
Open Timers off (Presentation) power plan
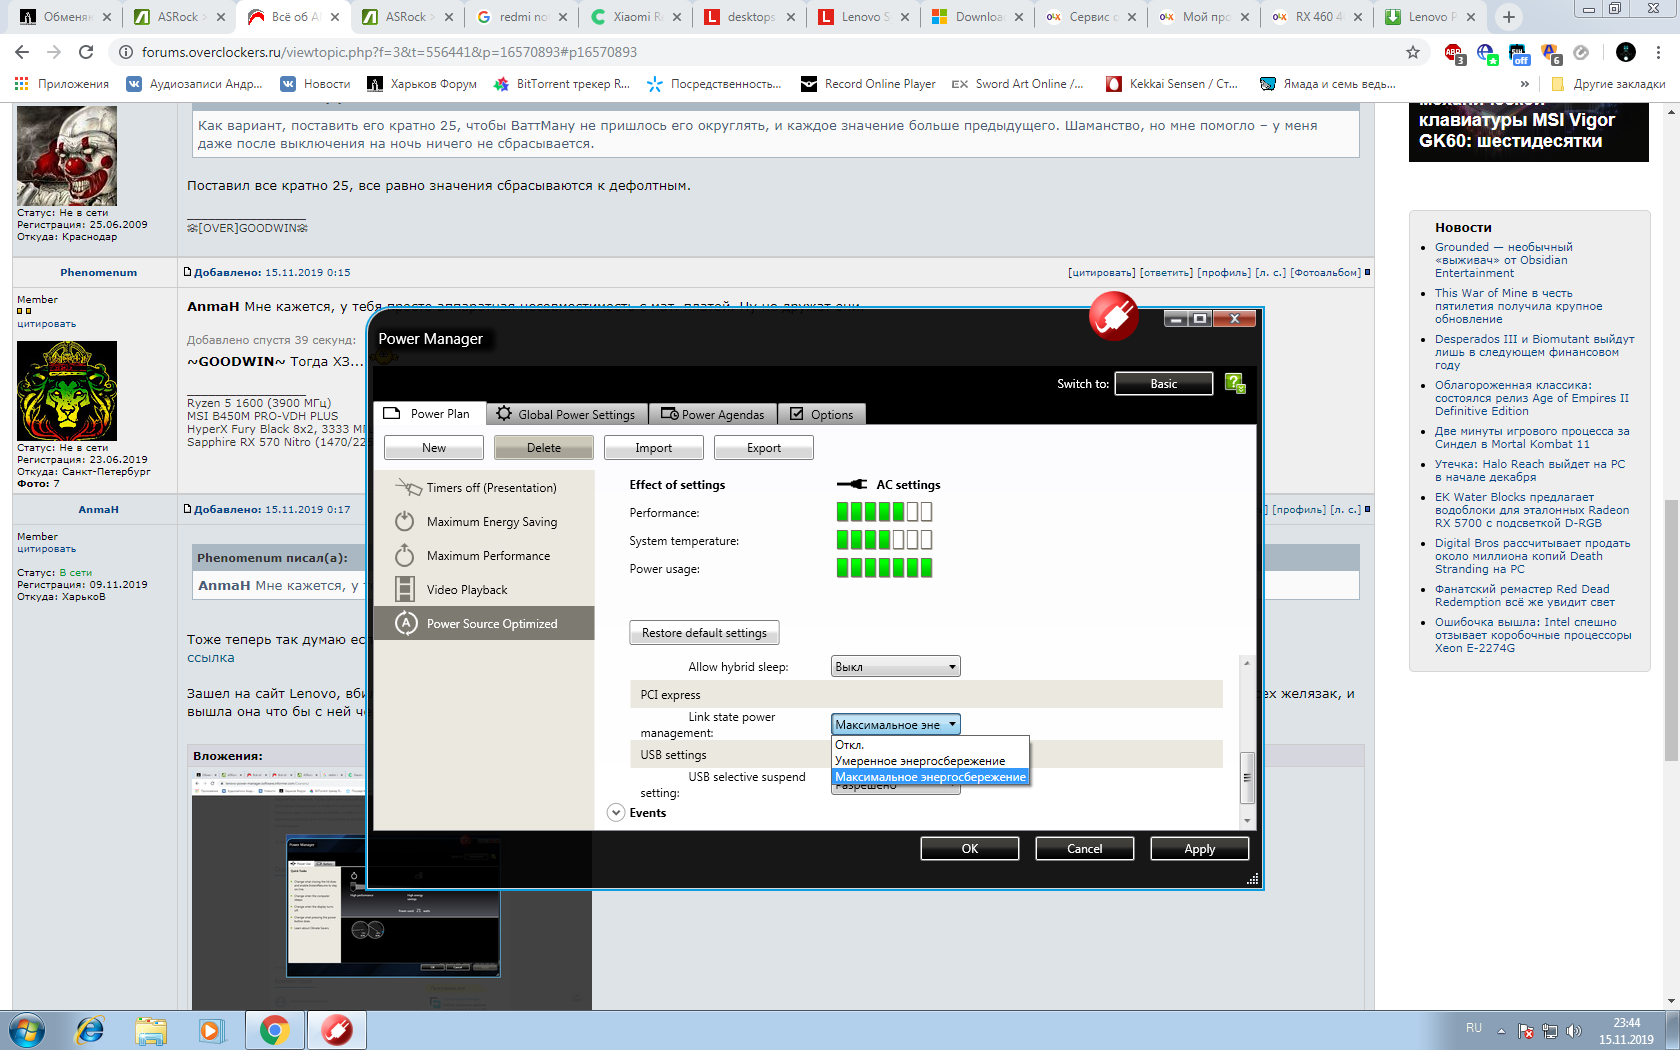click(x=484, y=488)
